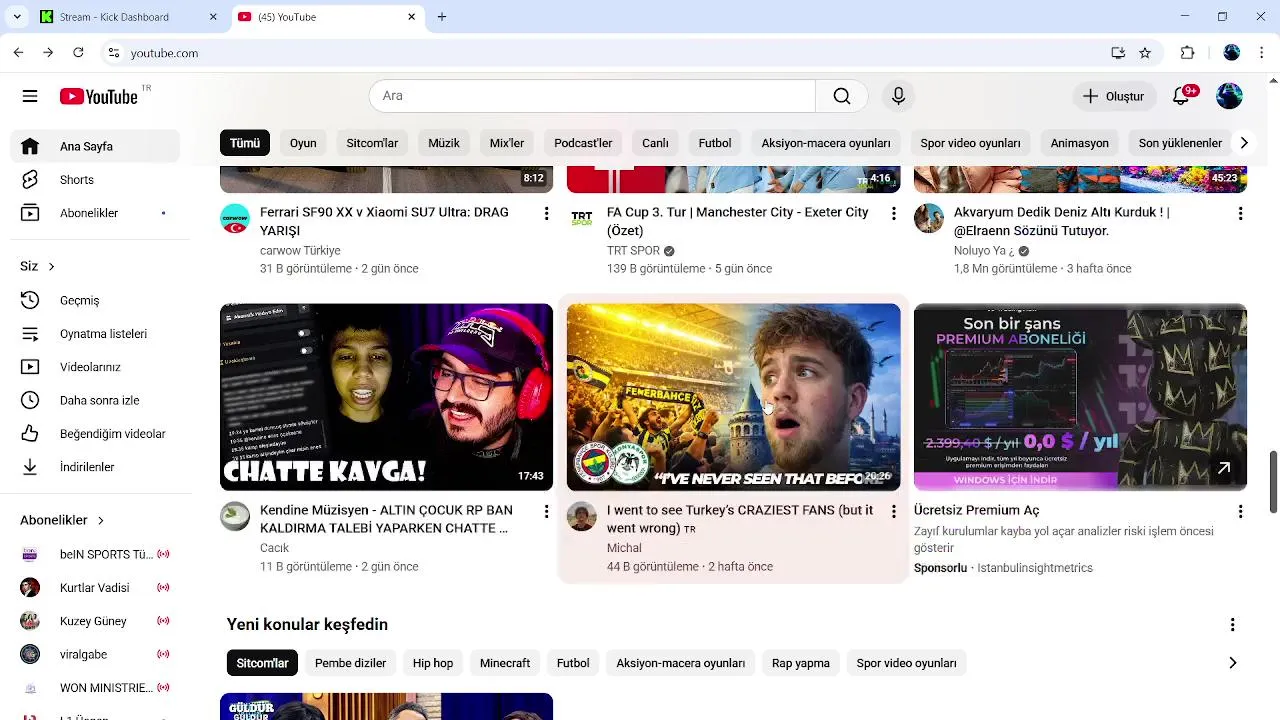Open viralgabe subscription

(95, 654)
